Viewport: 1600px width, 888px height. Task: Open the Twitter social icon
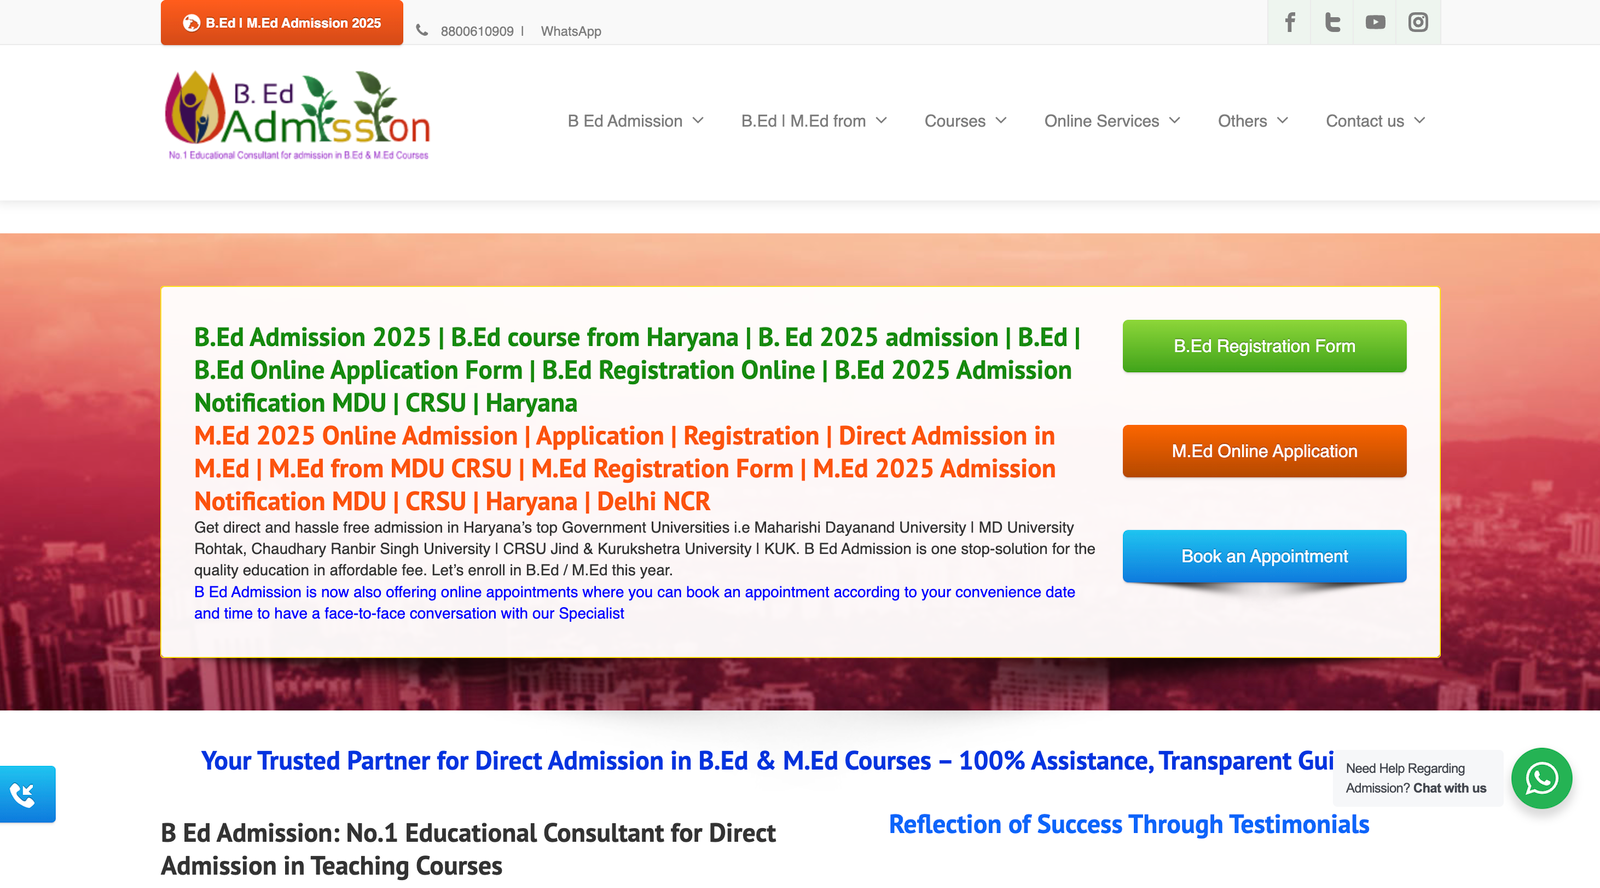pyautogui.click(x=1332, y=22)
